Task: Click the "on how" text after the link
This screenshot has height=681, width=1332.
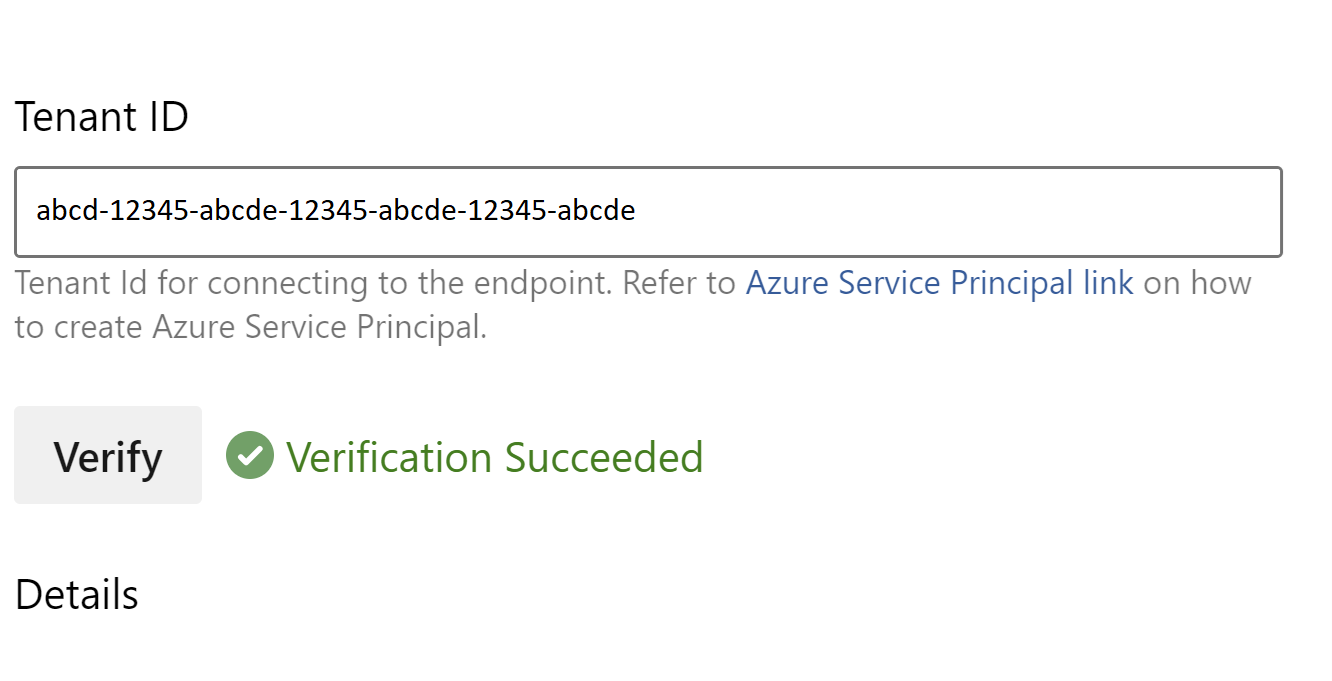Action: point(1197,283)
